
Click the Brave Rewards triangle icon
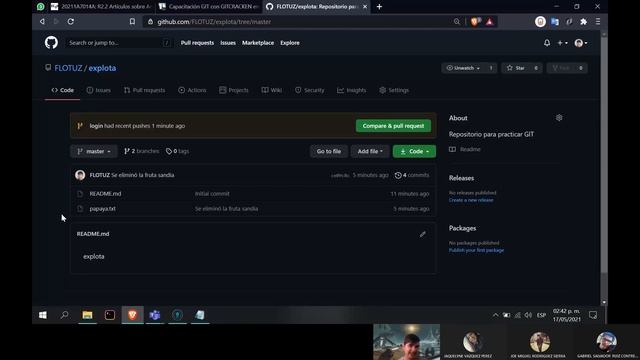490,22
